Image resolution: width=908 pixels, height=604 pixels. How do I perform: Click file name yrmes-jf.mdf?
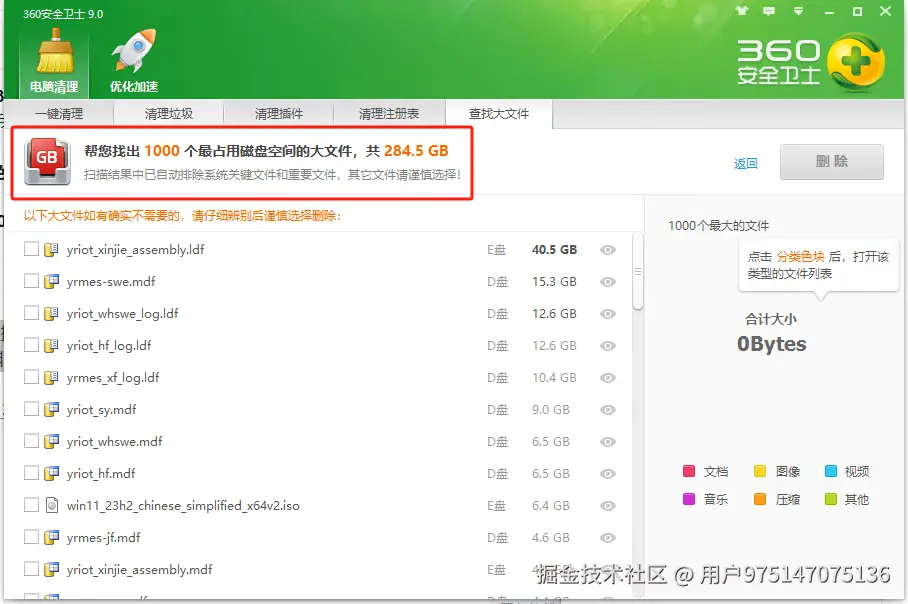pyautogui.click(x=103, y=537)
